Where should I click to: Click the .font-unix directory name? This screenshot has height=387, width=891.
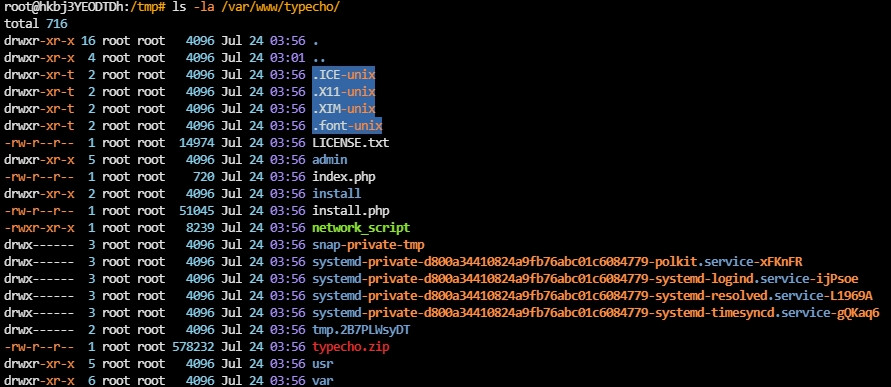pos(347,126)
